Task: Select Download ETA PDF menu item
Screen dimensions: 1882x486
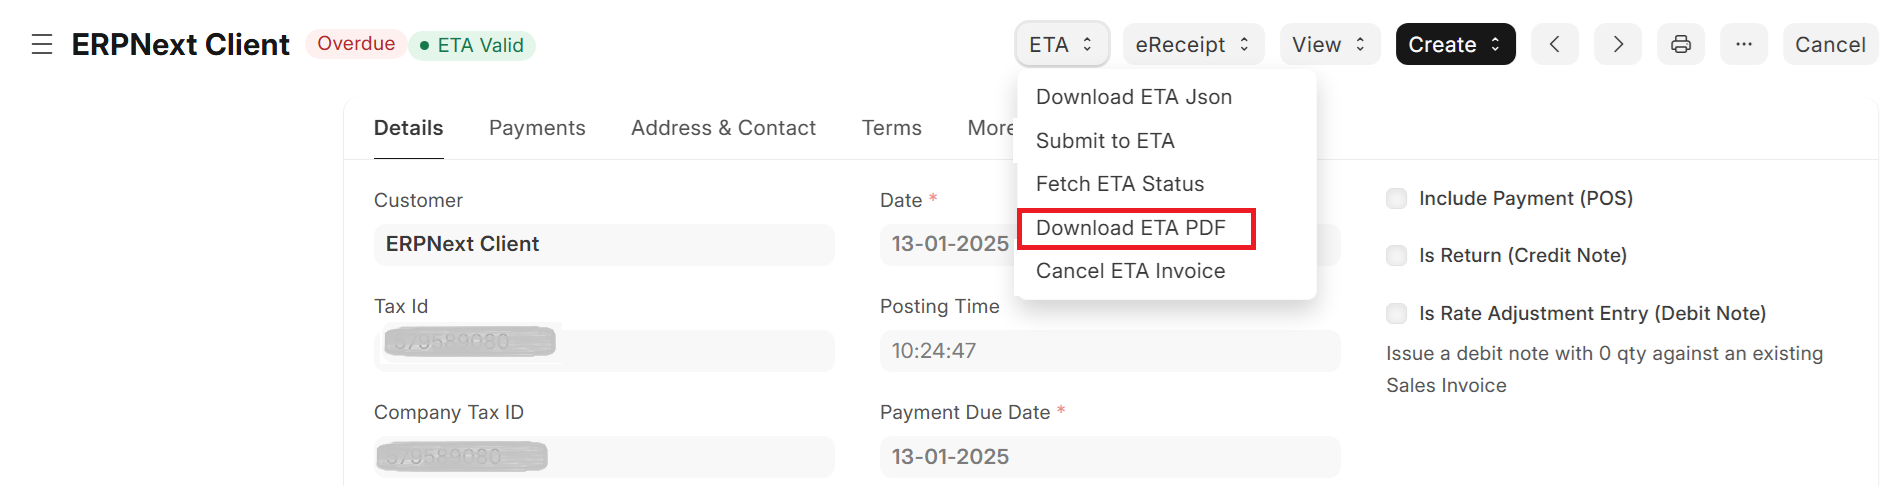Action: pyautogui.click(x=1131, y=228)
